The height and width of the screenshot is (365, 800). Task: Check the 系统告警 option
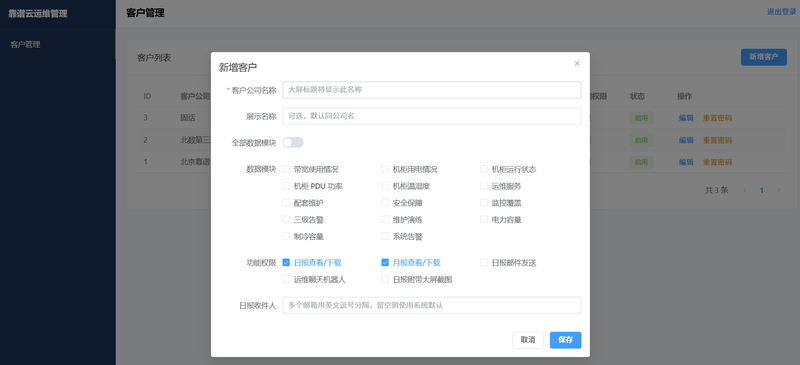[x=385, y=236]
